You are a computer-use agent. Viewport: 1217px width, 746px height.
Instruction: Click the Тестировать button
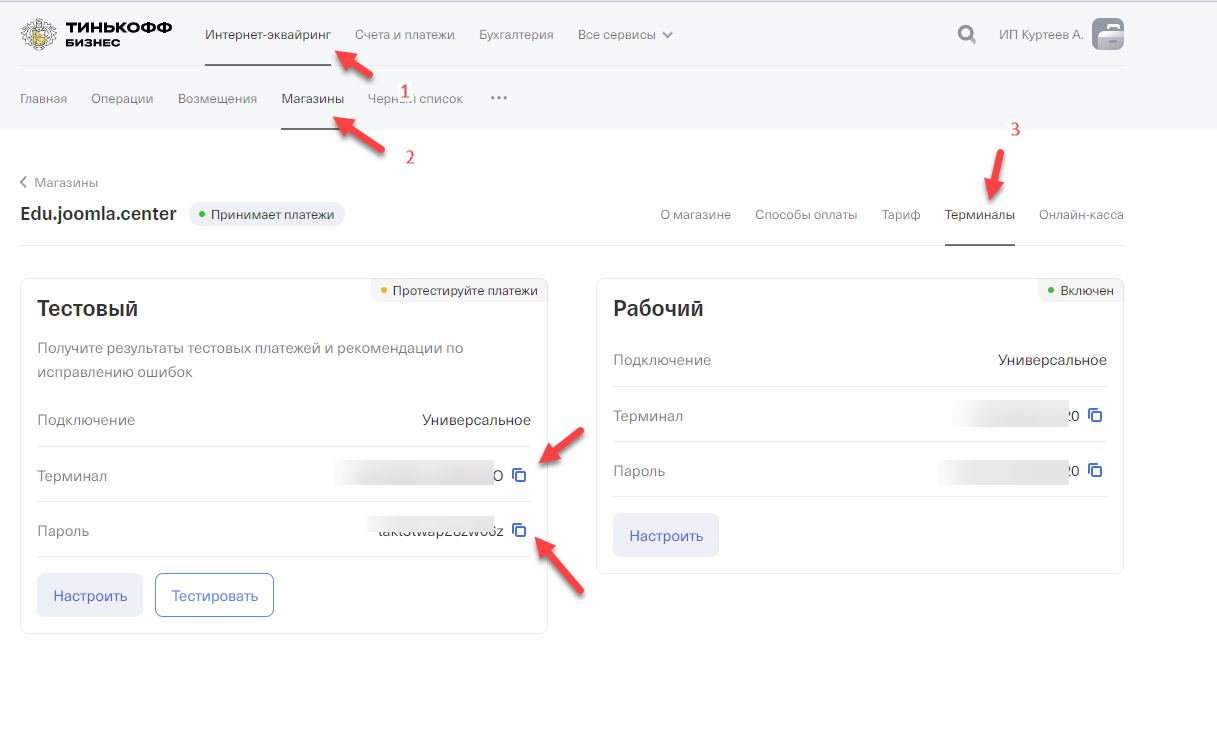click(214, 595)
